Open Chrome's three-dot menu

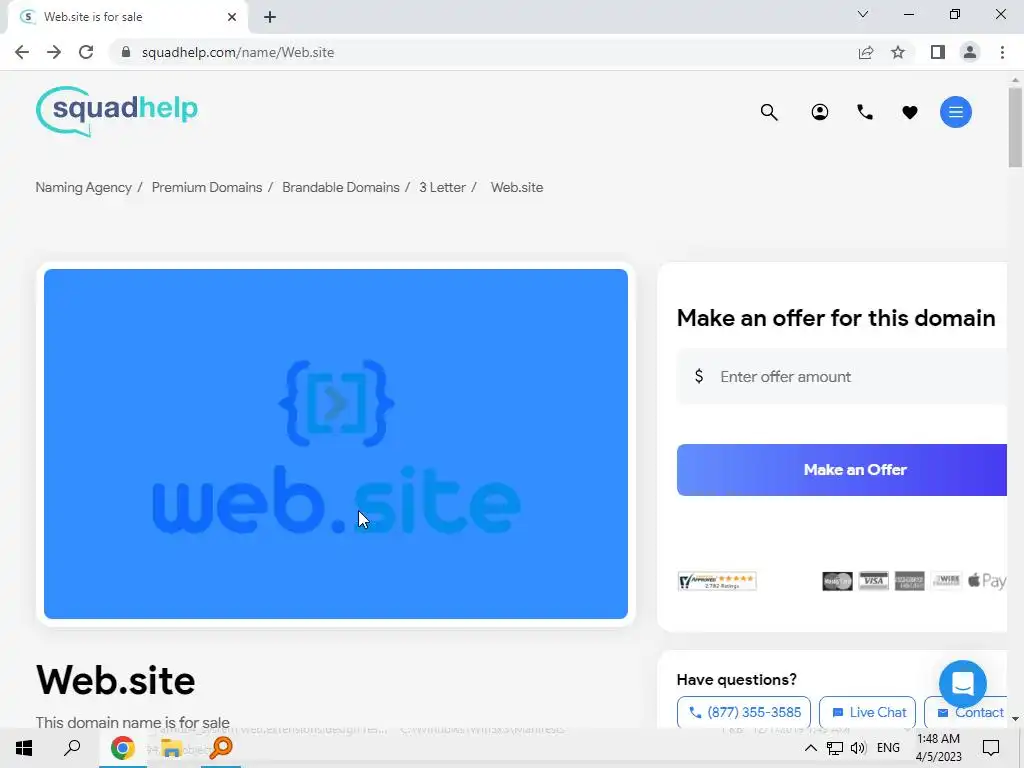[x=1002, y=52]
